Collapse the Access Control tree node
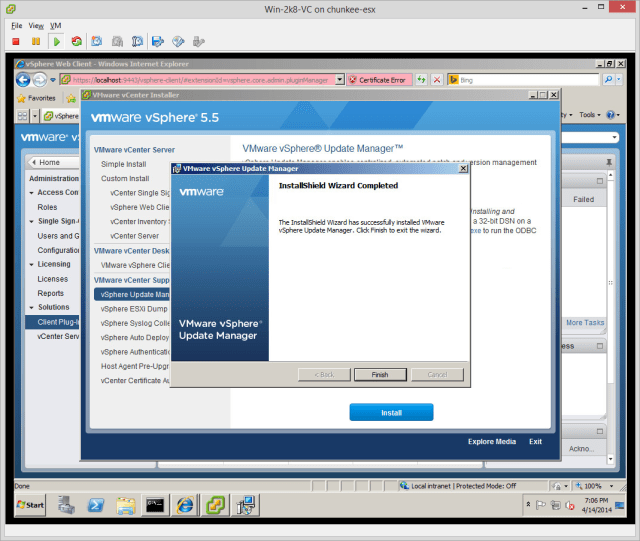Screen dimensions: 640x541 point(31,193)
